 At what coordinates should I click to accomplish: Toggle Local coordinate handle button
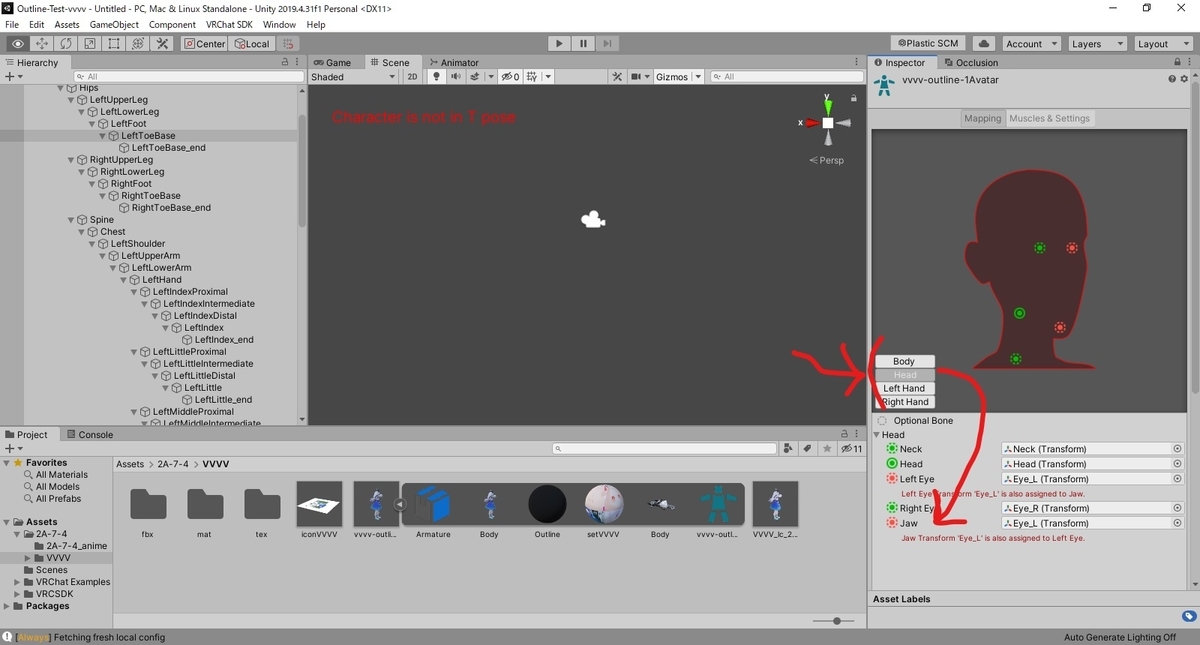252,44
